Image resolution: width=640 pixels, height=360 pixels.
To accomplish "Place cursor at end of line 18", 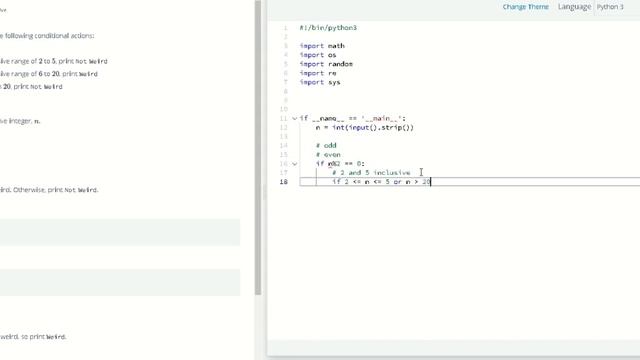I will [x=431, y=182].
